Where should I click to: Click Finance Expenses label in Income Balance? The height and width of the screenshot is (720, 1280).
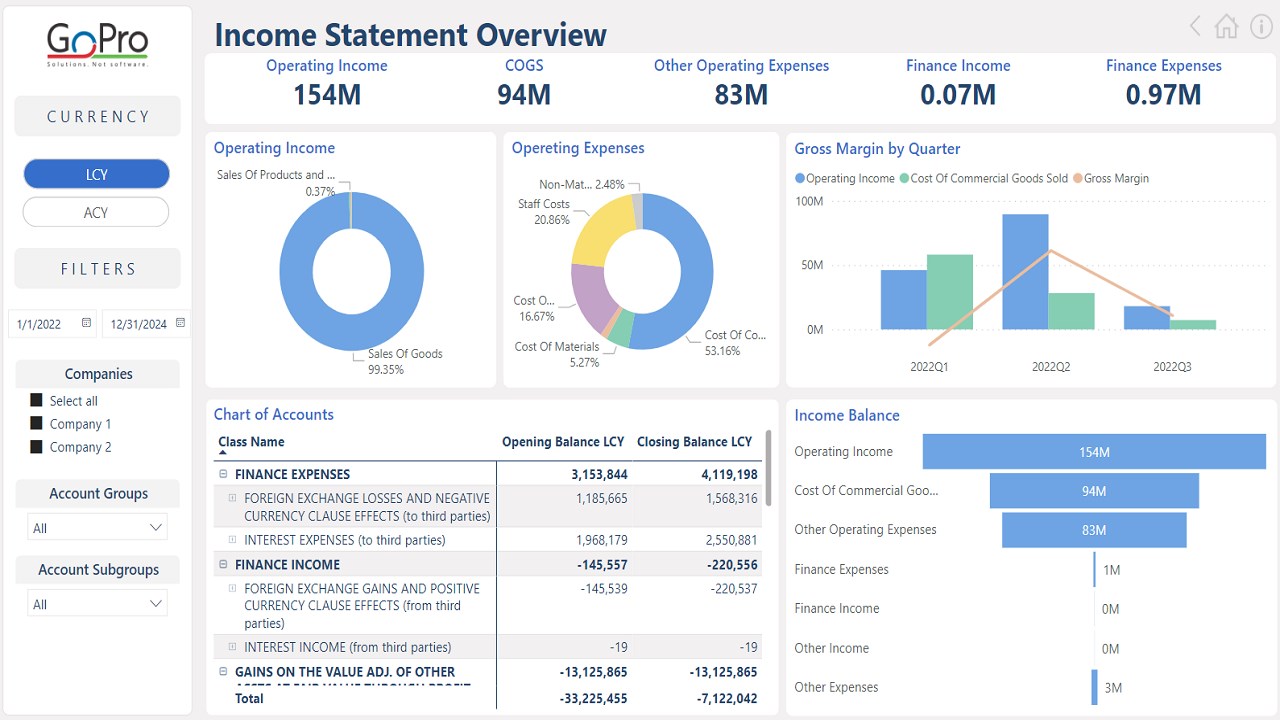pos(841,569)
